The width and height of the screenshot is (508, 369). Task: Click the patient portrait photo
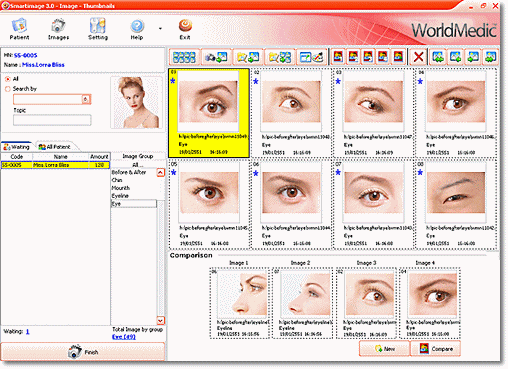click(x=136, y=103)
